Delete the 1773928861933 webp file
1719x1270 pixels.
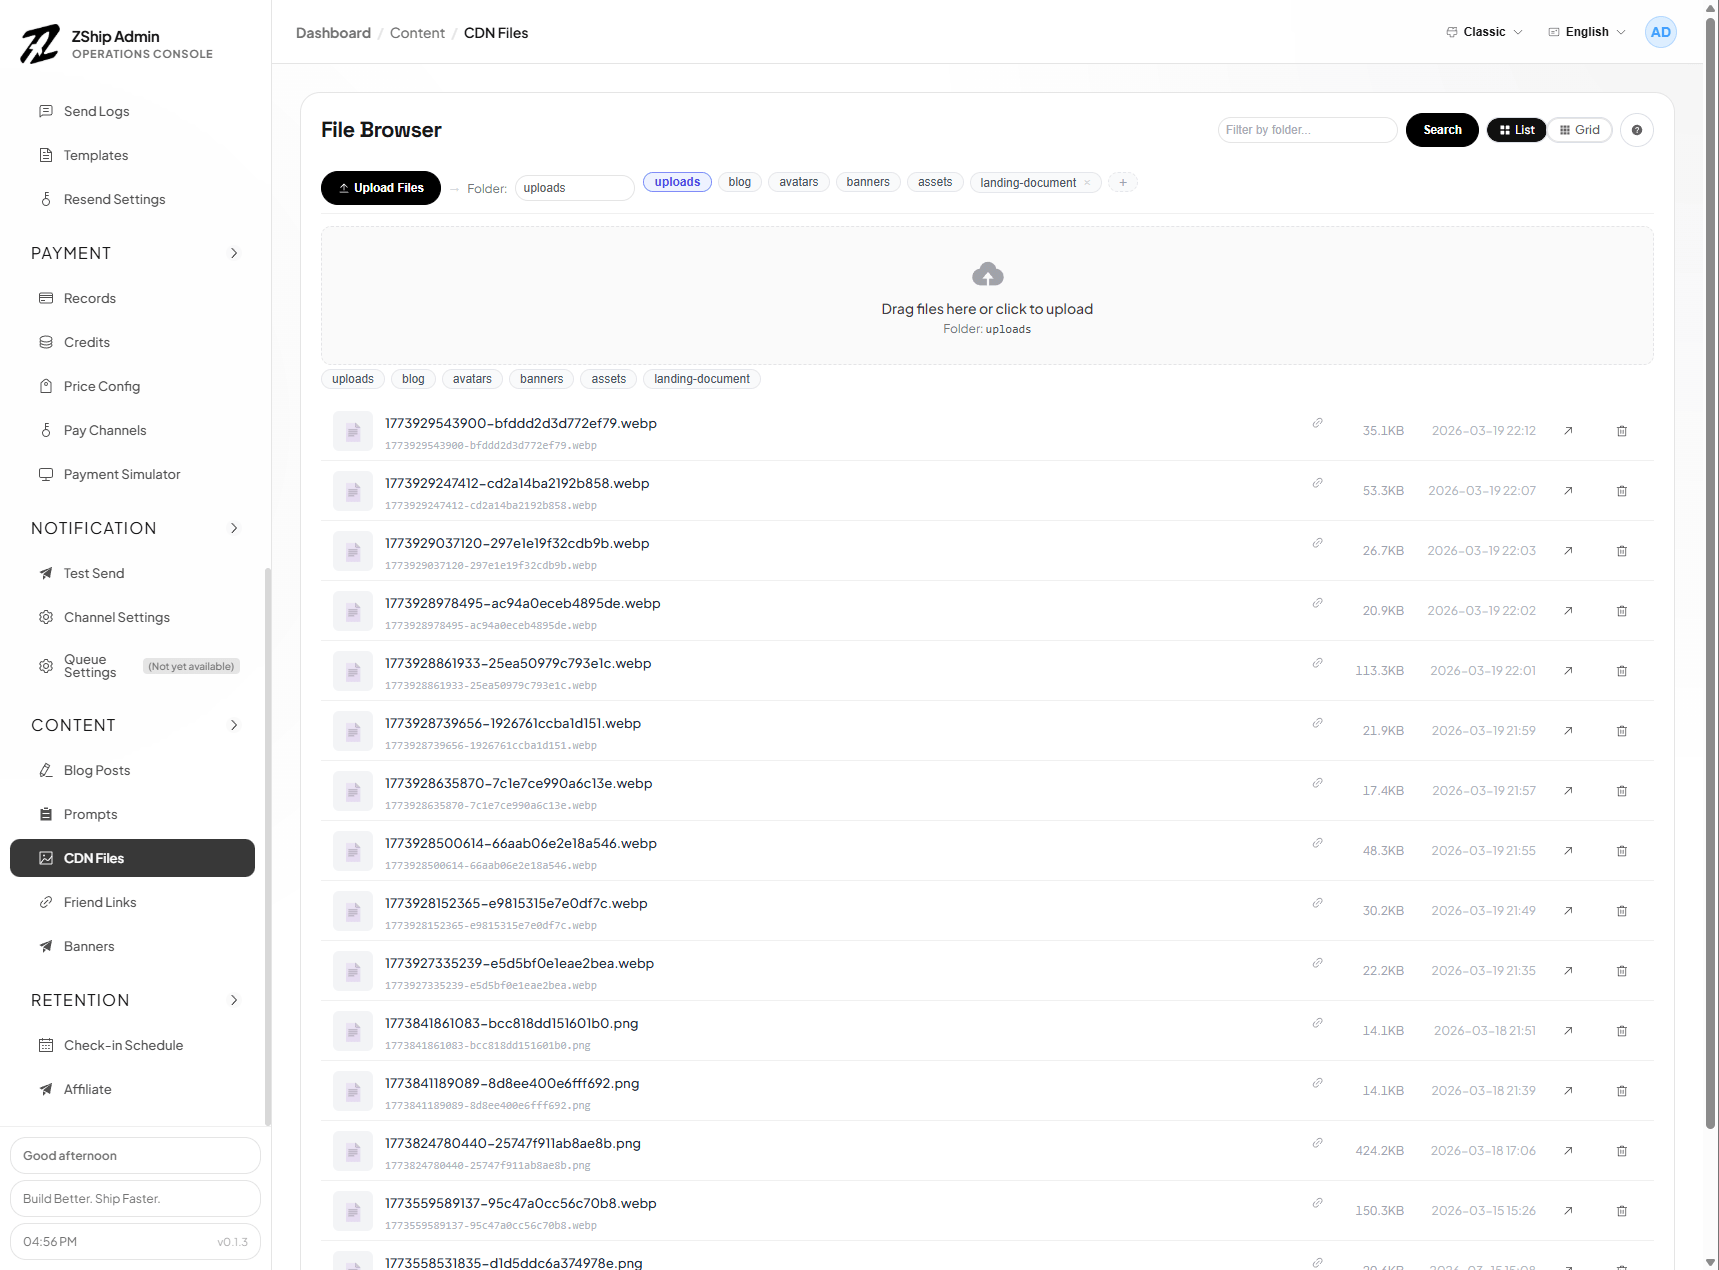pyautogui.click(x=1621, y=671)
